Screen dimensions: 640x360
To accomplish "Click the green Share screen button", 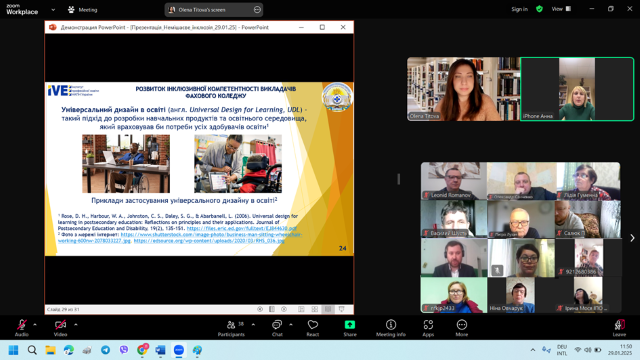I will [x=350, y=328].
